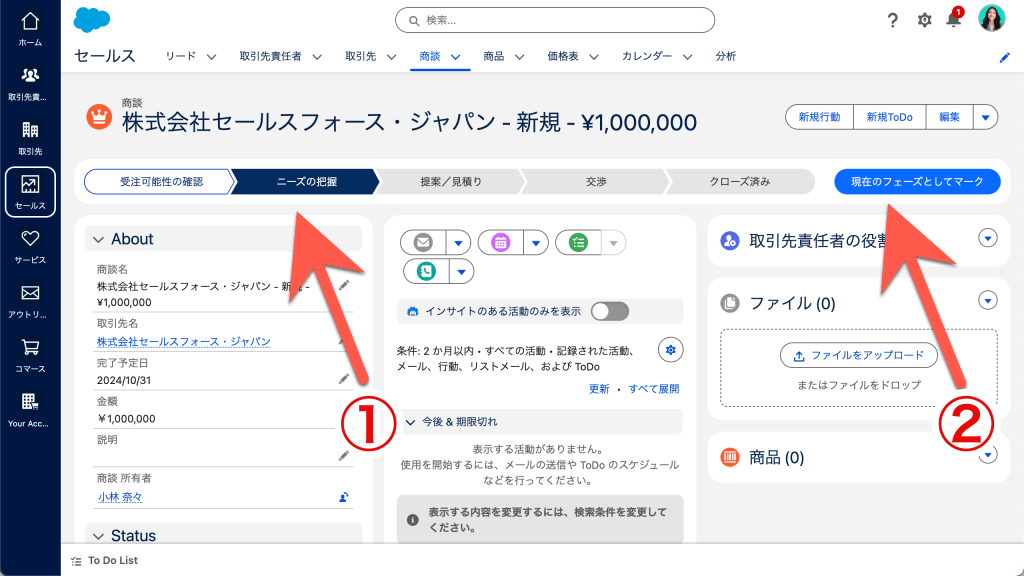1024x576 pixels.
Task: Open 株式会社セールスフォース・ジャパン account link
Action: 184,342
